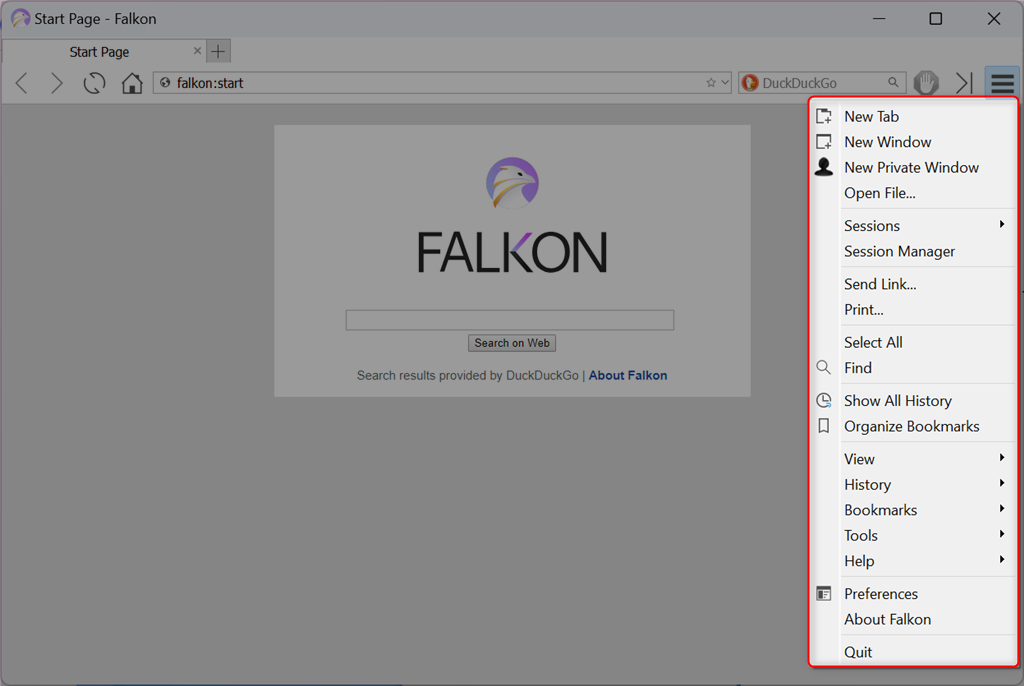Open About Falkon link on start page

628,375
